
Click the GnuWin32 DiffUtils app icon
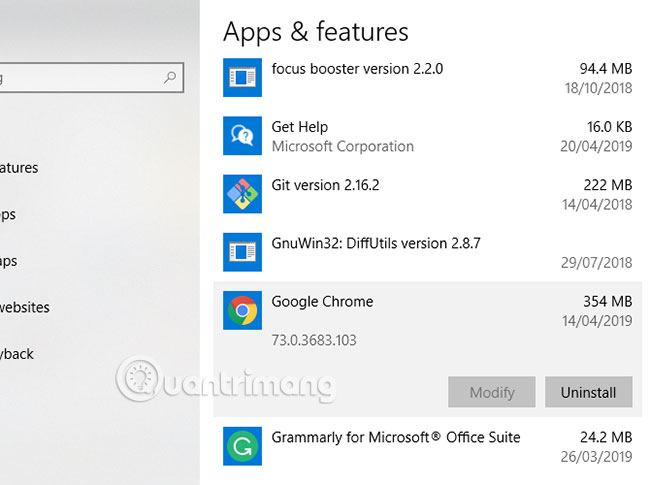pyautogui.click(x=242, y=252)
